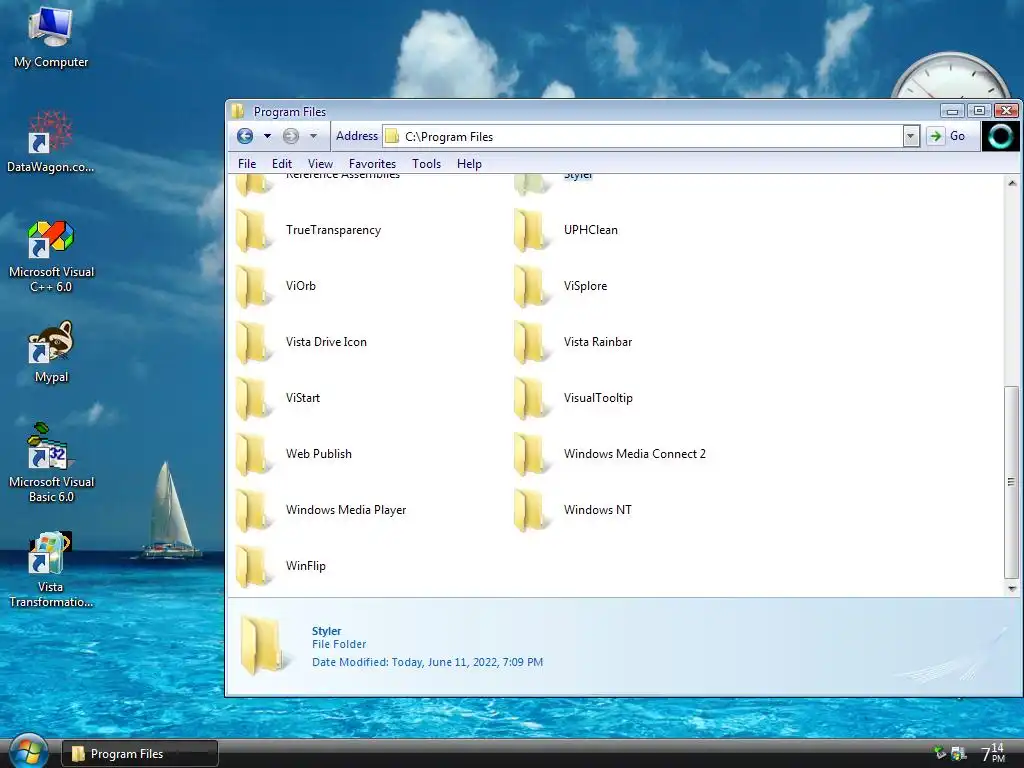Screen dimensions: 1024x768
Task: Select the ViStart folder icon
Action: (x=253, y=398)
